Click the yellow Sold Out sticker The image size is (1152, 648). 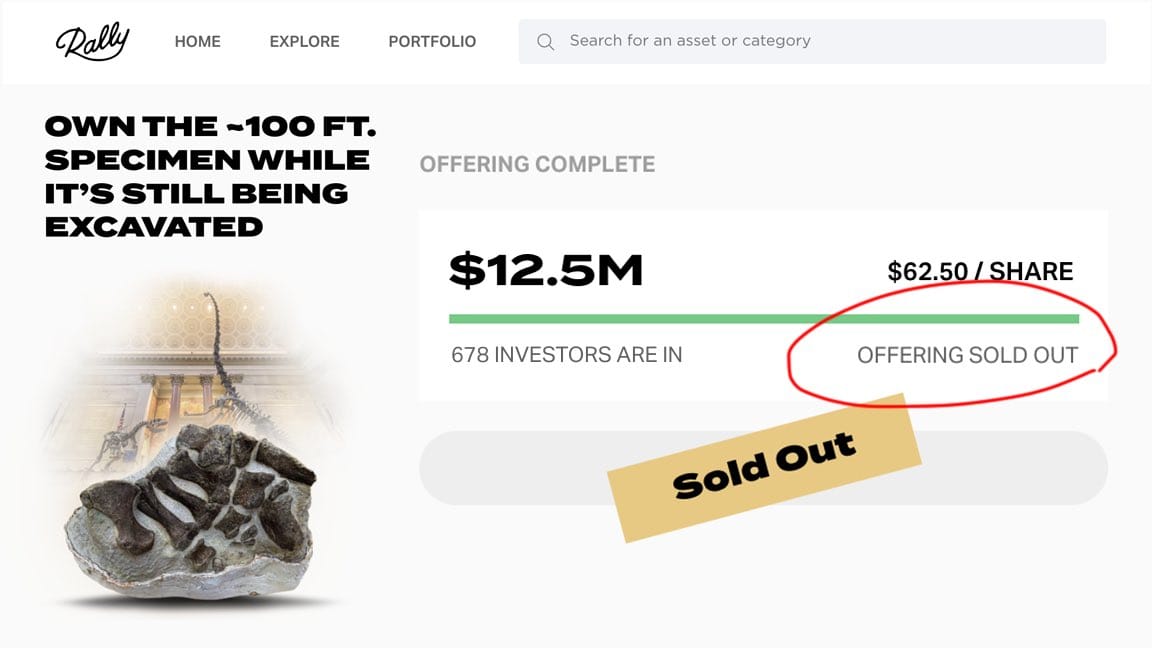coord(766,466)
